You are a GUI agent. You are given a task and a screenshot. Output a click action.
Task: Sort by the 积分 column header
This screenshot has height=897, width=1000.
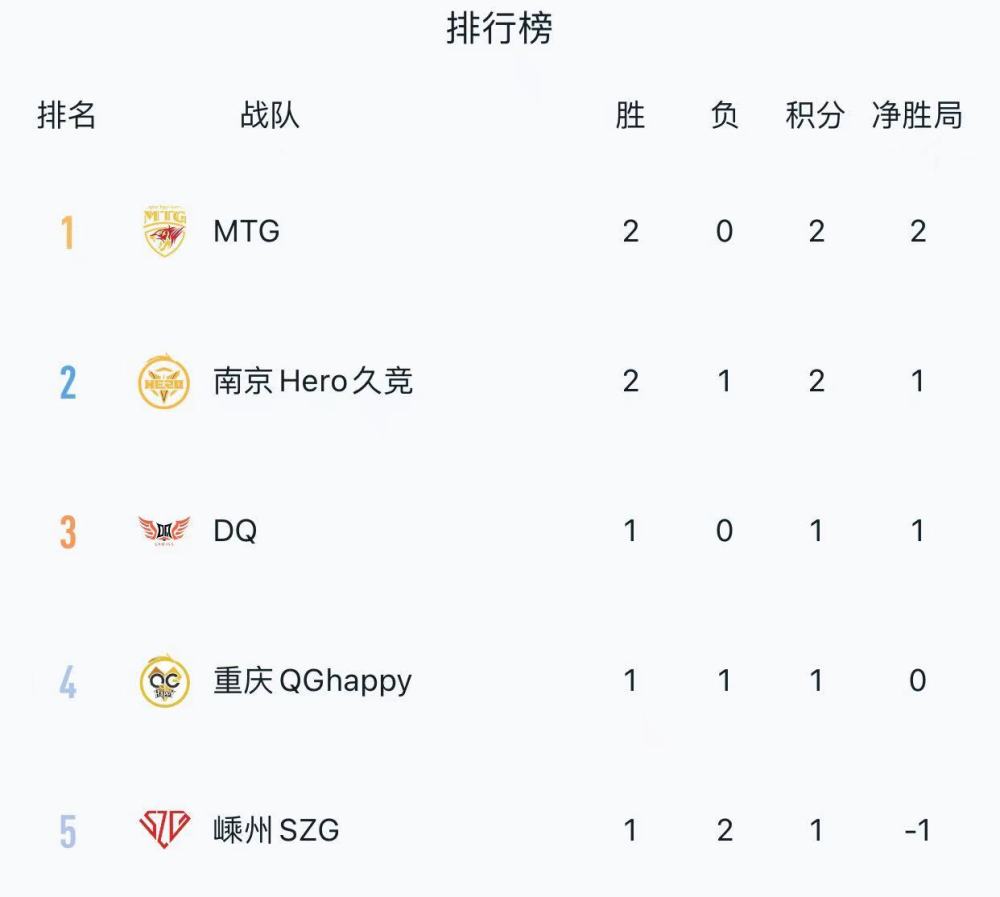click(815, 115)
